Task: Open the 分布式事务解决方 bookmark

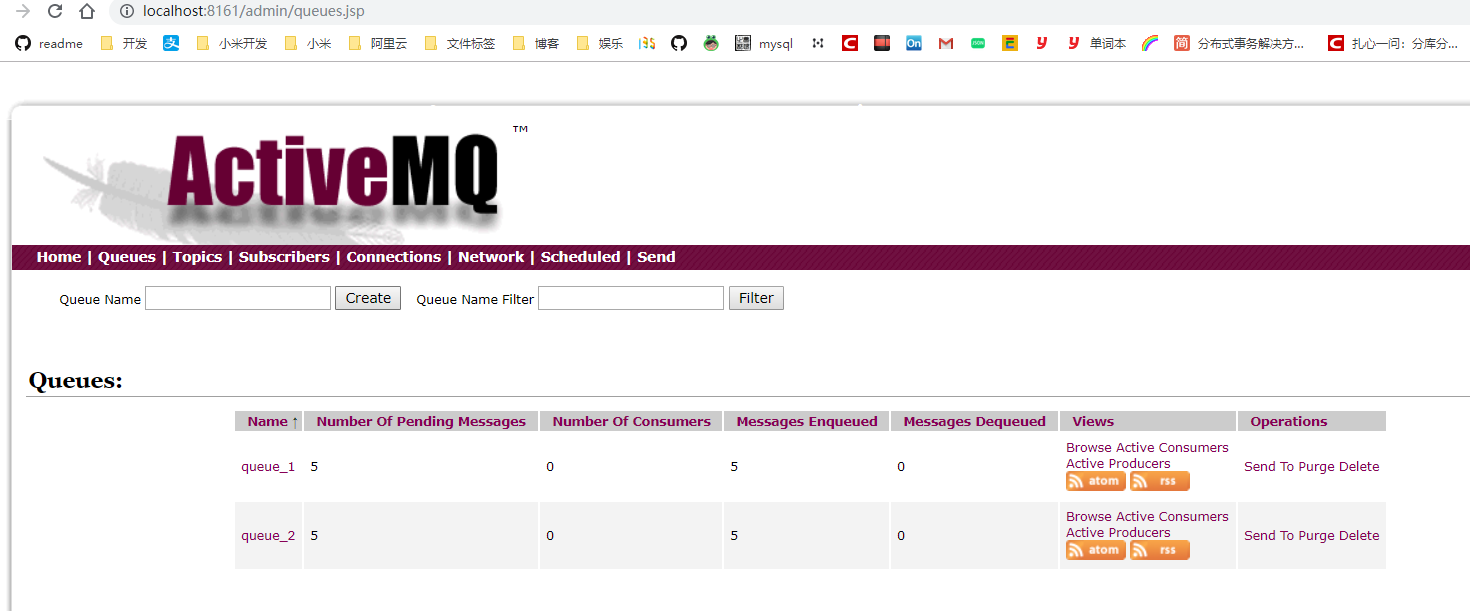Action: (1240, 43)
